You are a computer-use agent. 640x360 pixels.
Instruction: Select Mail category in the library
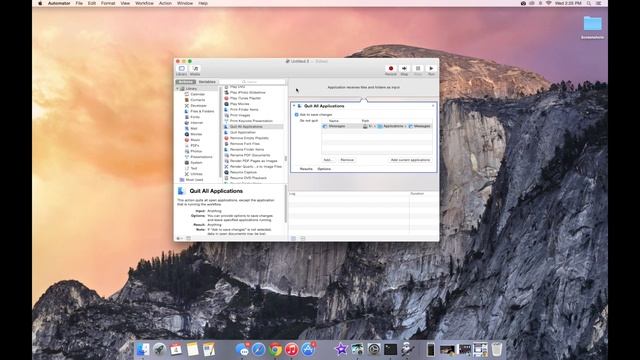point(193,129)
